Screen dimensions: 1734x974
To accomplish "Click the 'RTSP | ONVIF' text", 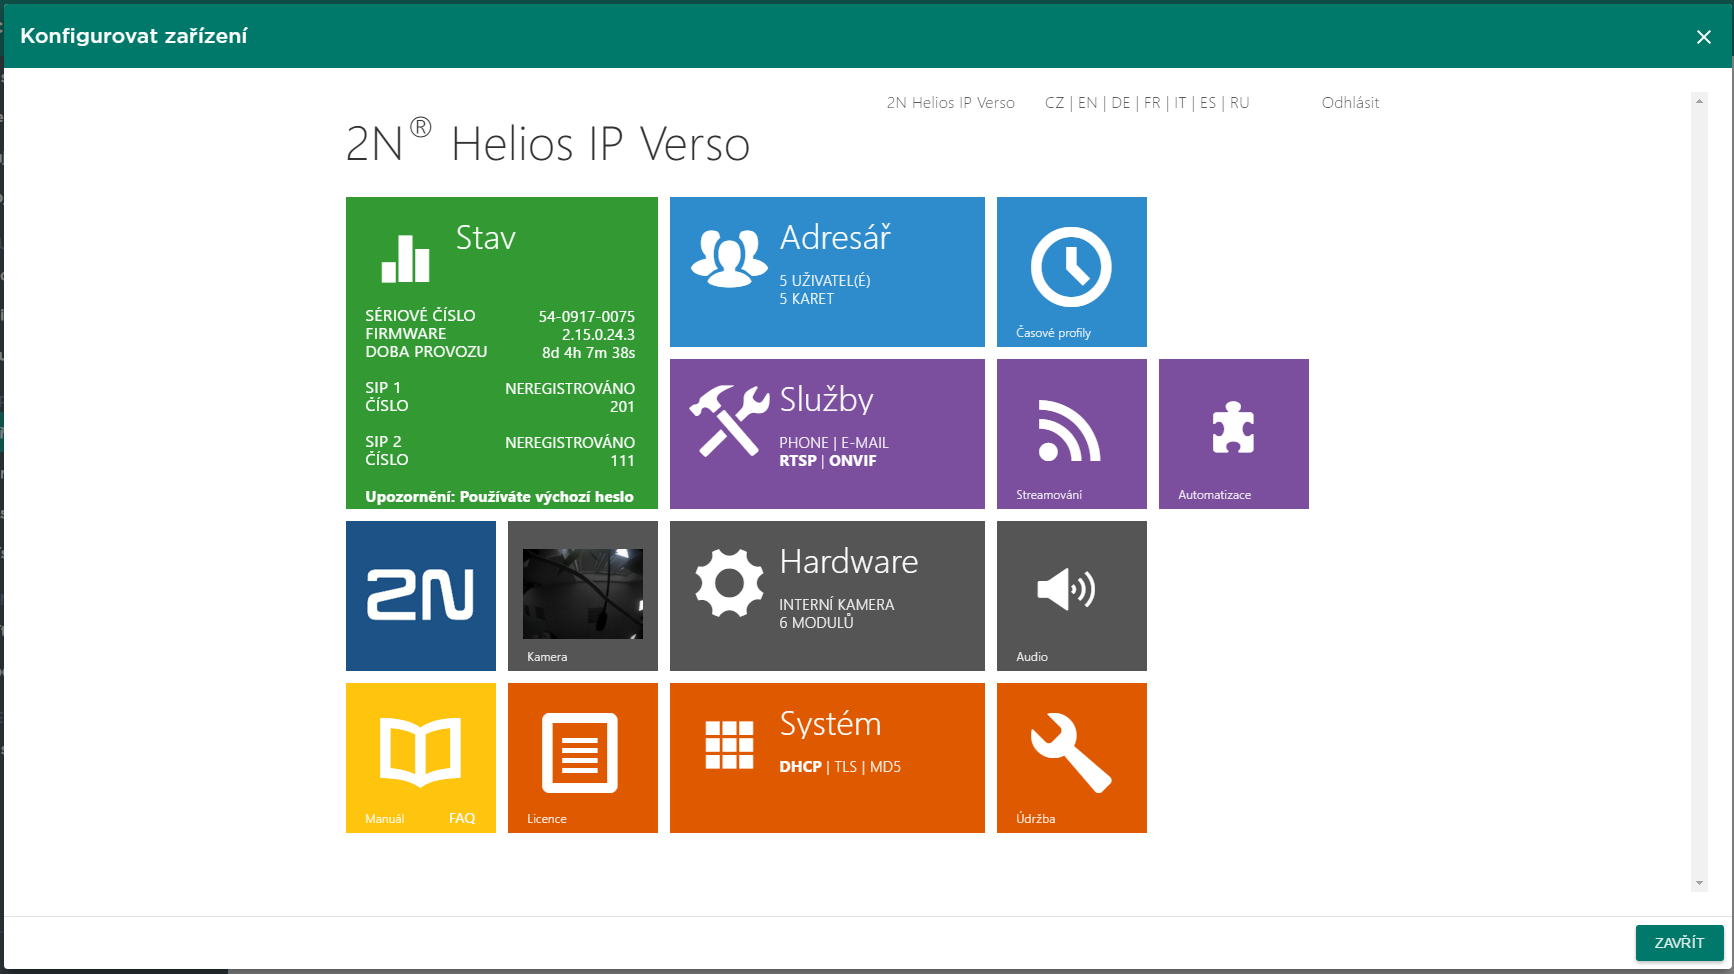I will [x=828, y=461].
